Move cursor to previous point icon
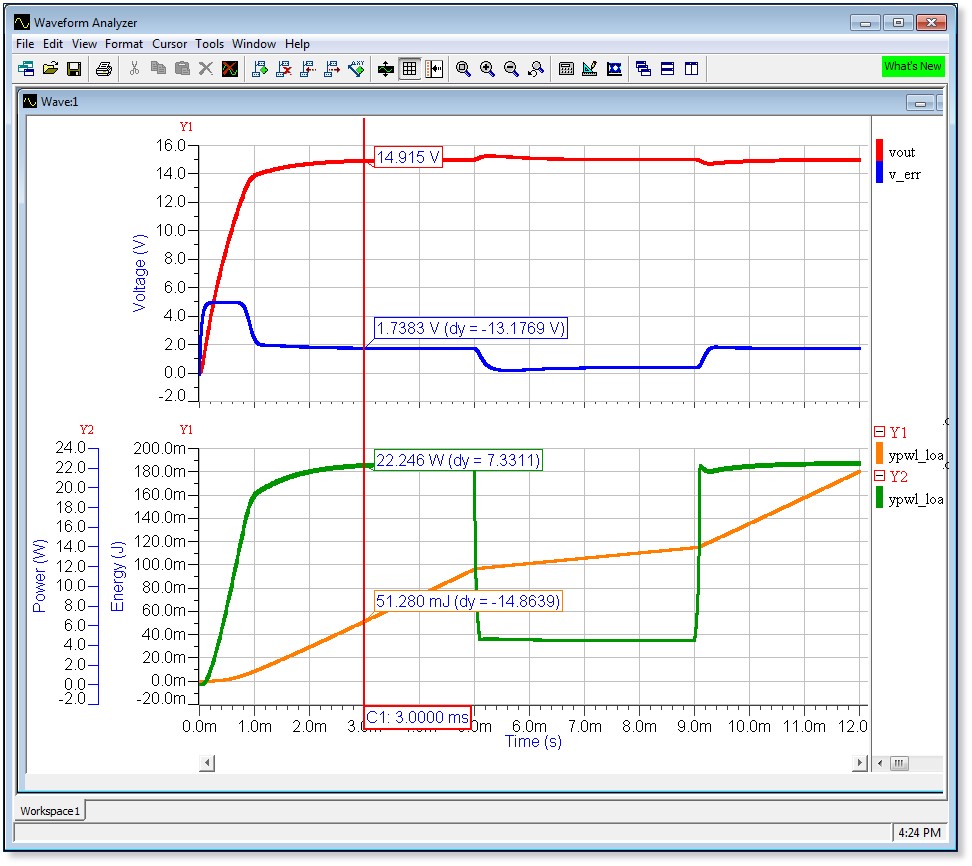Image resolution: width=972 pixels, height=866 pixels. [x=308, y=69]
